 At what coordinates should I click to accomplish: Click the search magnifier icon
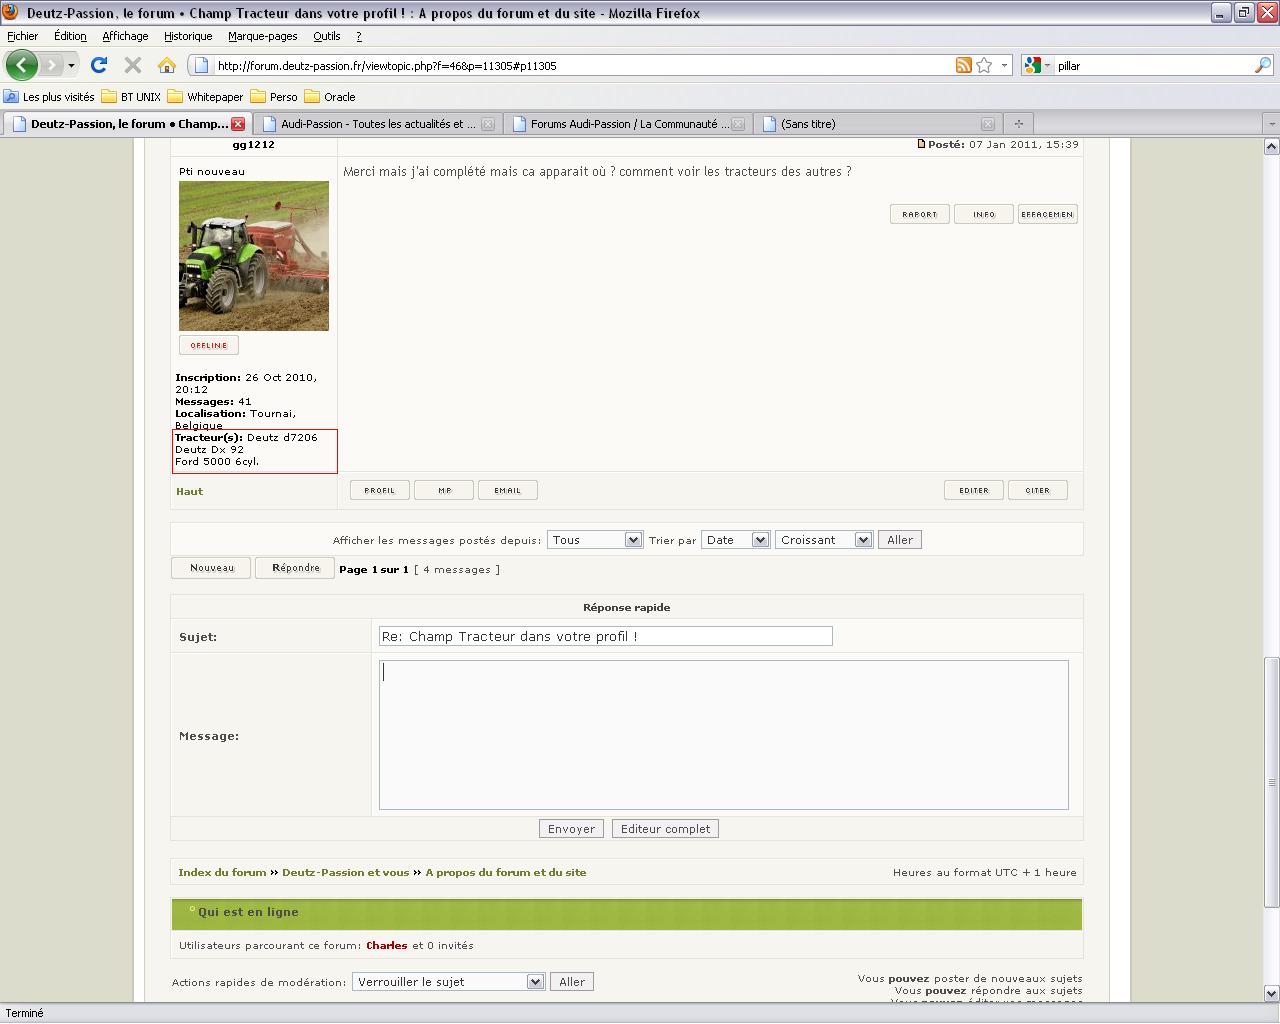[x=1263, y=65]
